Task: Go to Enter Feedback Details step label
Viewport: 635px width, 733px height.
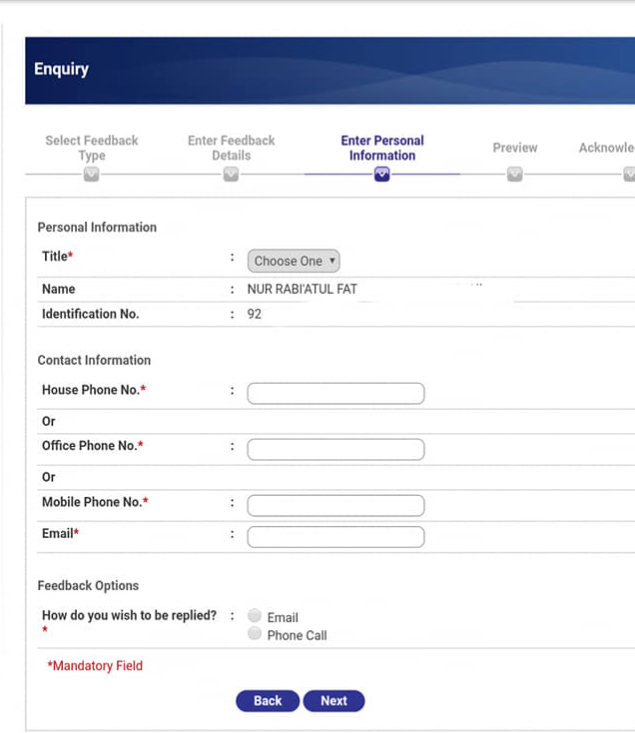Action: click(x=231, y=148)
